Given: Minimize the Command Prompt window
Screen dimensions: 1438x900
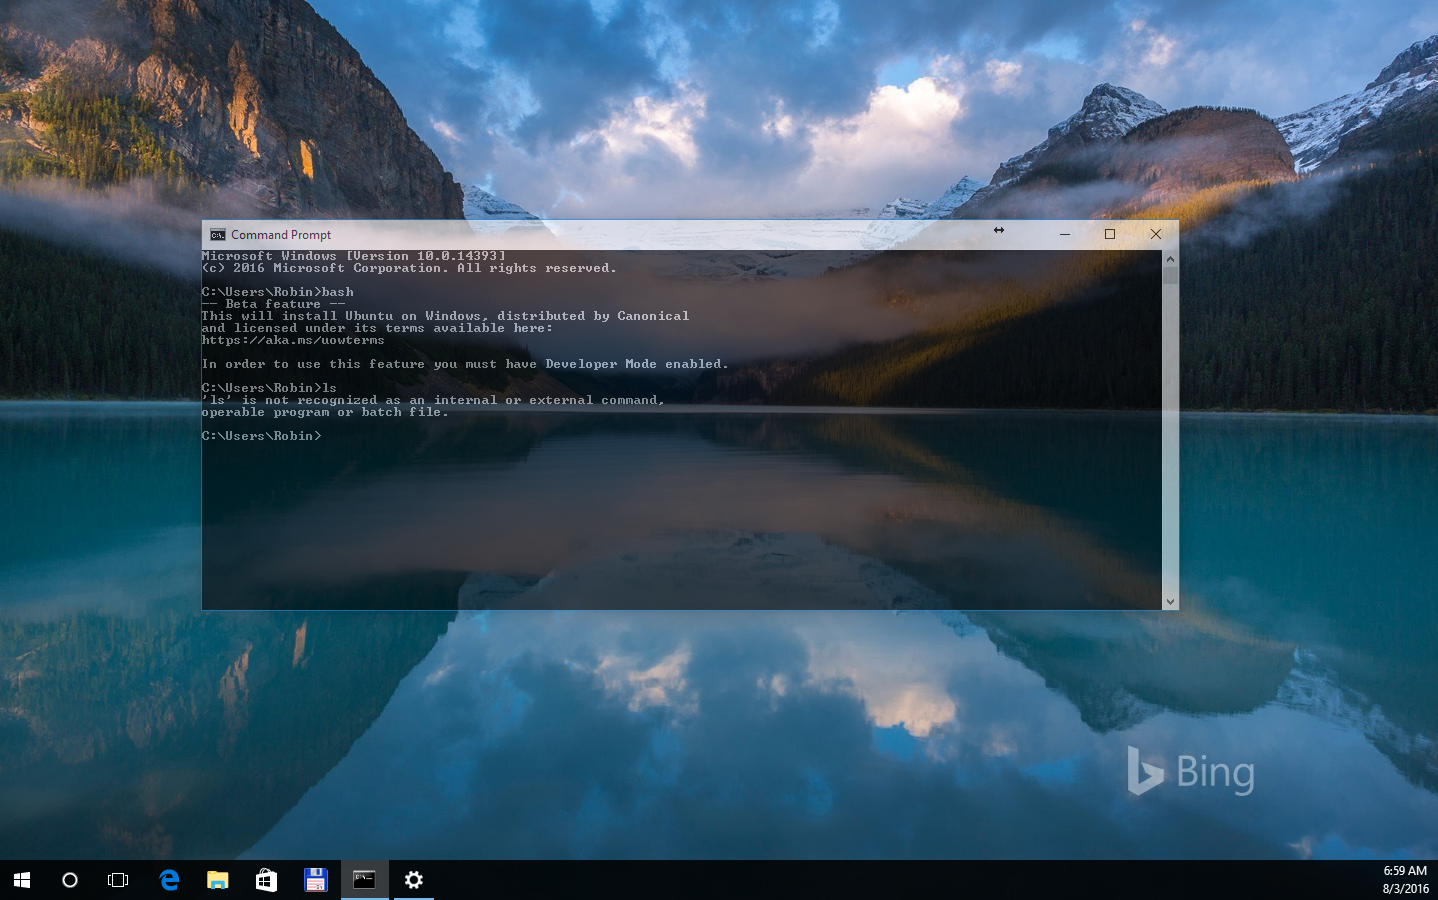Looking at the screenshot, I should pyautogui.click(x=1065, y=234).
